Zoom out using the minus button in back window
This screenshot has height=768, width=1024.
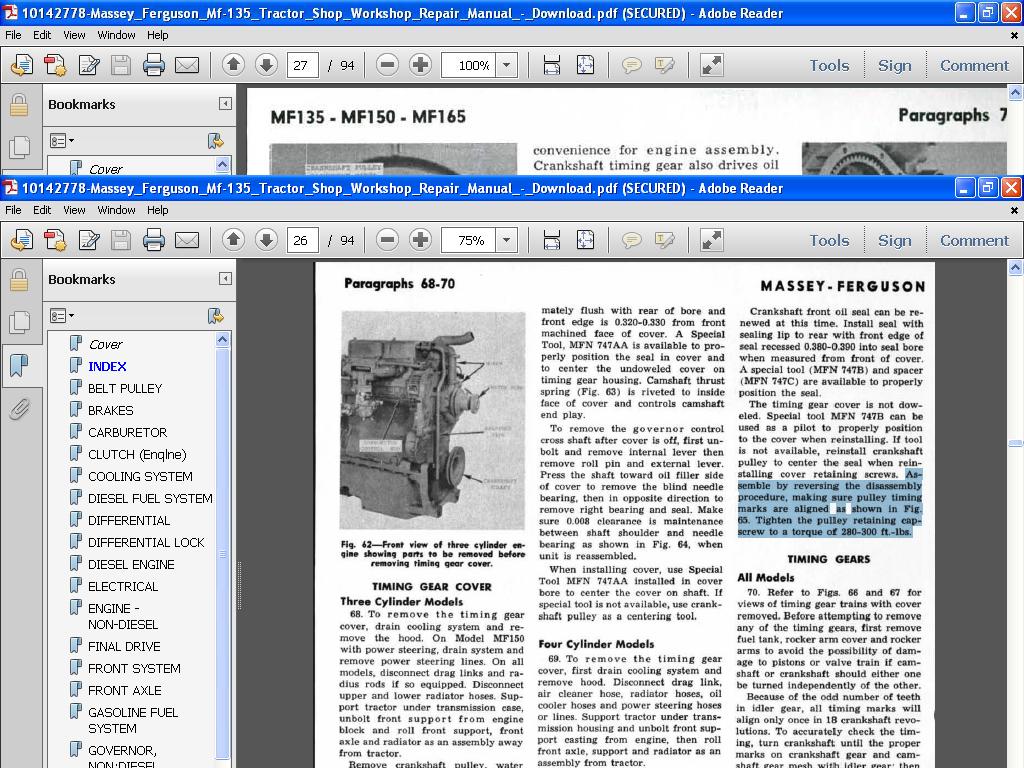pos(387,65)
